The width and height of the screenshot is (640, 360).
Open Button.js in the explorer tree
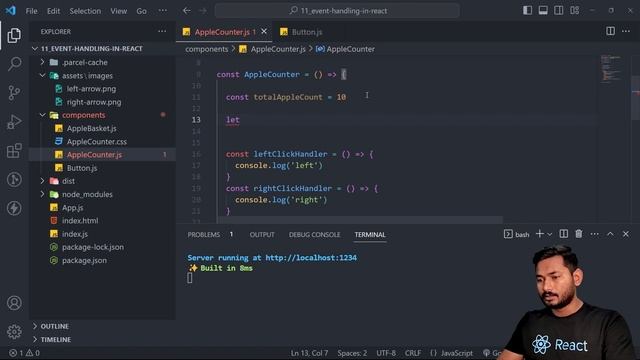pyautogui.click(x=82, y=168)
